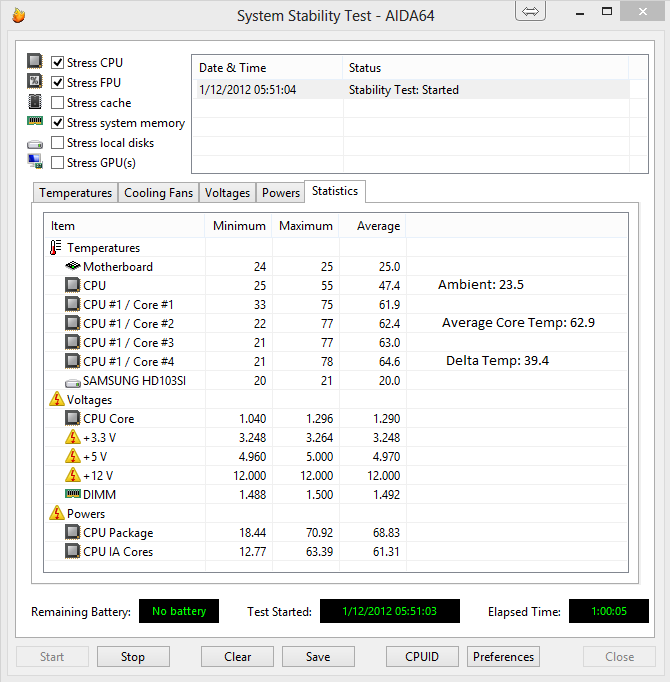This screenshot has height=682, width=670.
Task: Uncheck the Stress FPU checkbox
Action: click(x=57, y=82)
